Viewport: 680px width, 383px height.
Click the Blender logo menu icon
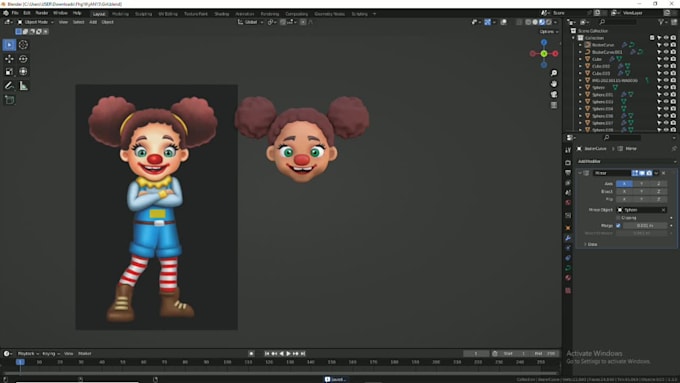(x=6, y=13)
